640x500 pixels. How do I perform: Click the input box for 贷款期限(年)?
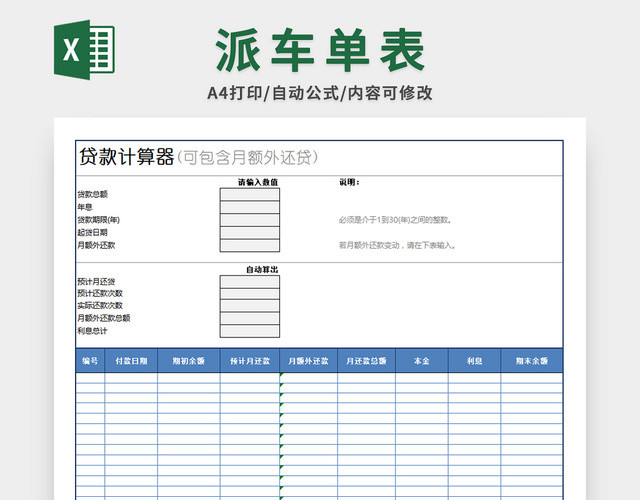250,220
